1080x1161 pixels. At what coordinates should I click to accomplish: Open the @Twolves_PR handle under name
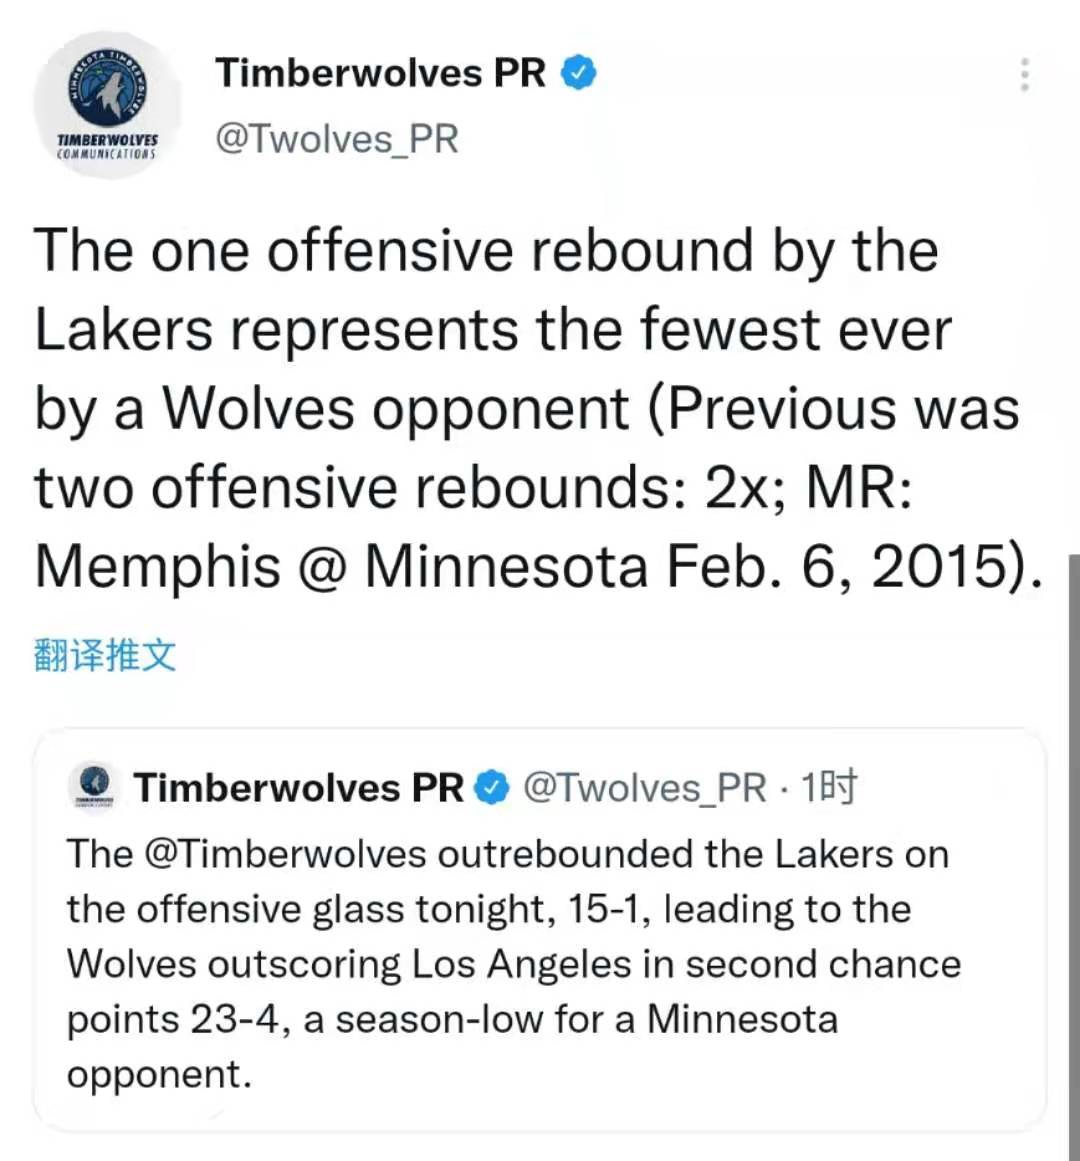click(337, 138)
